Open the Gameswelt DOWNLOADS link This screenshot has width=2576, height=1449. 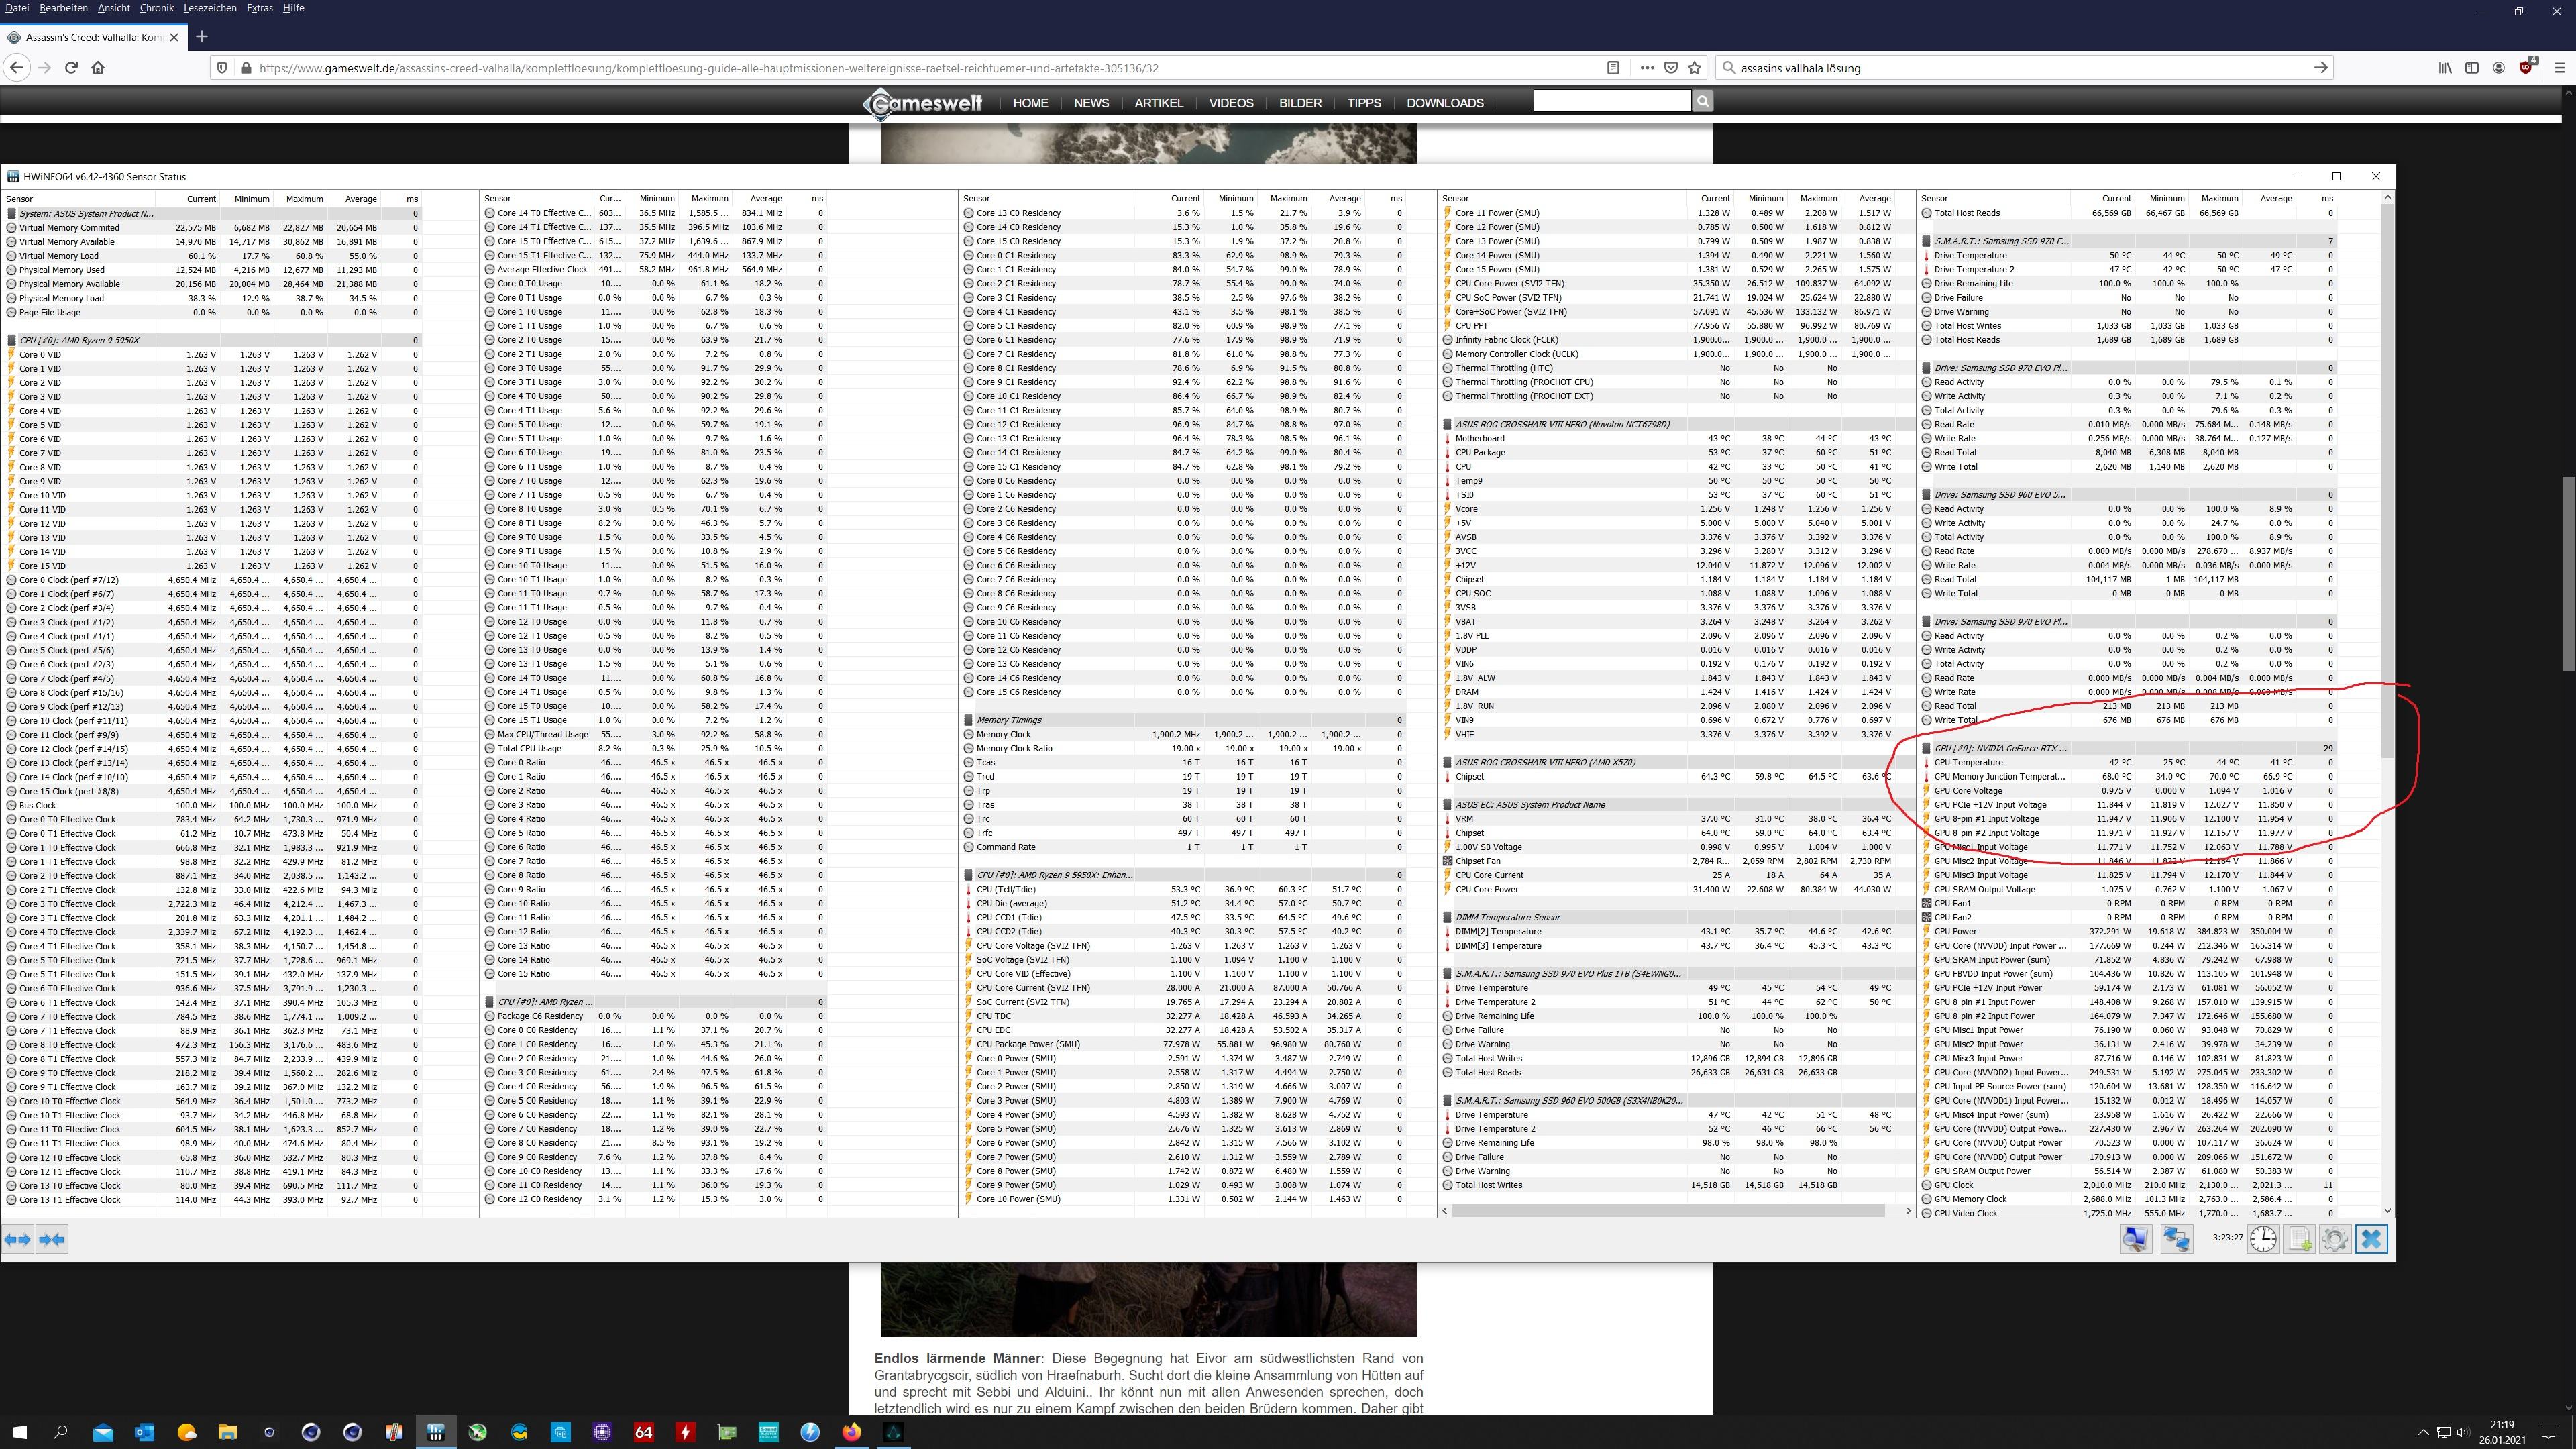(x=1444, y=103)
